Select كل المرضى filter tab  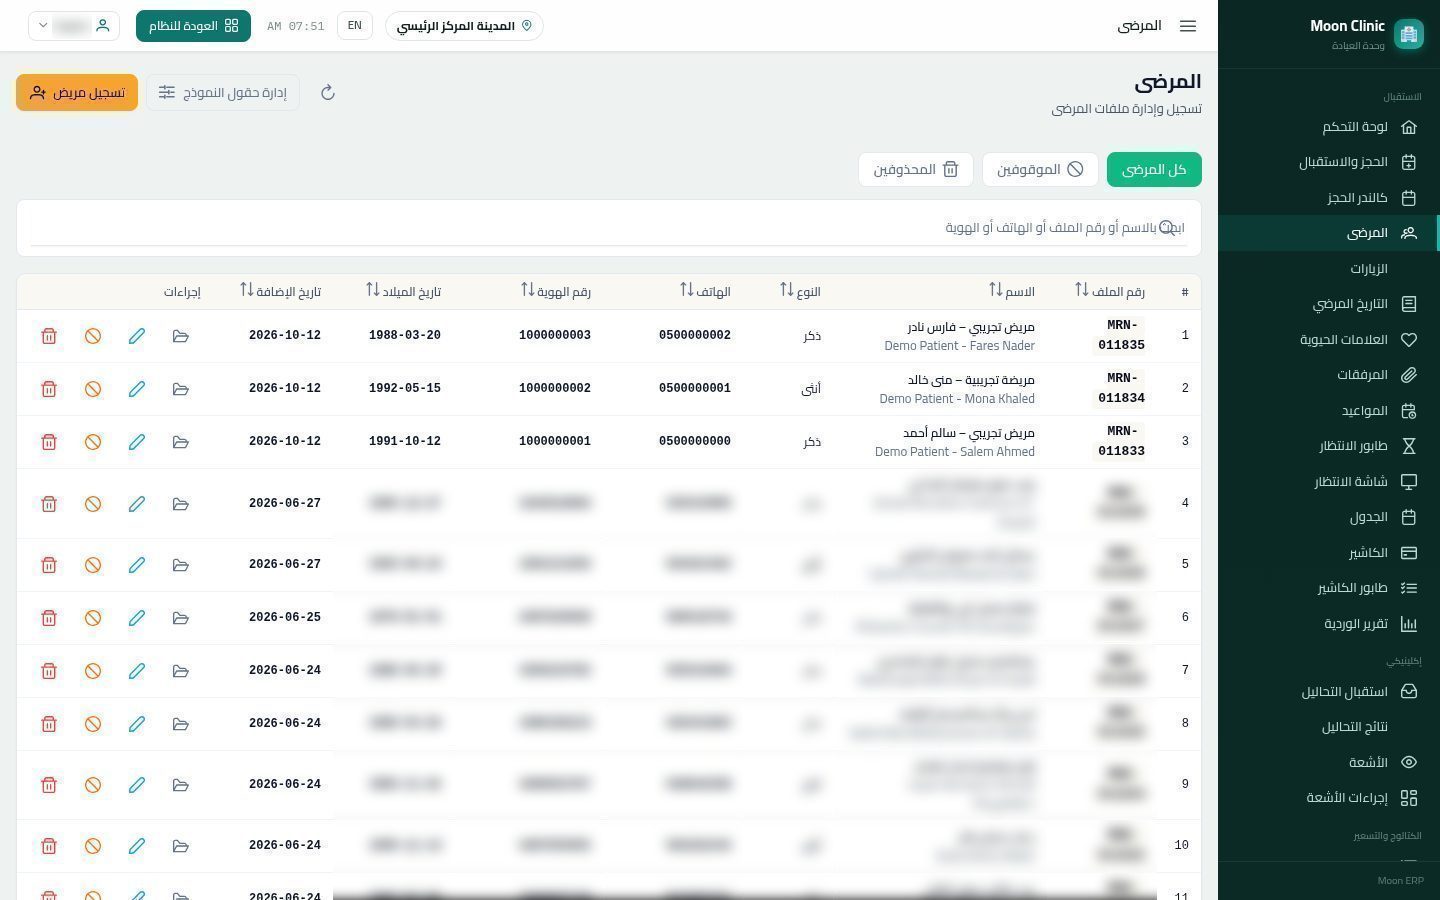pos(1154,170)
